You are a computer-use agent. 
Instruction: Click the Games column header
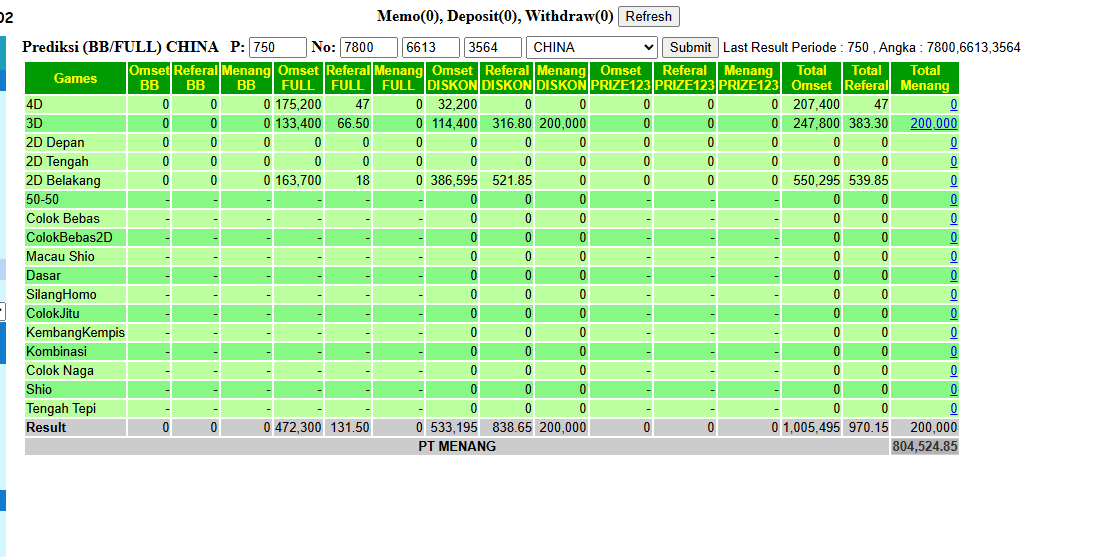tap(76, 78)
